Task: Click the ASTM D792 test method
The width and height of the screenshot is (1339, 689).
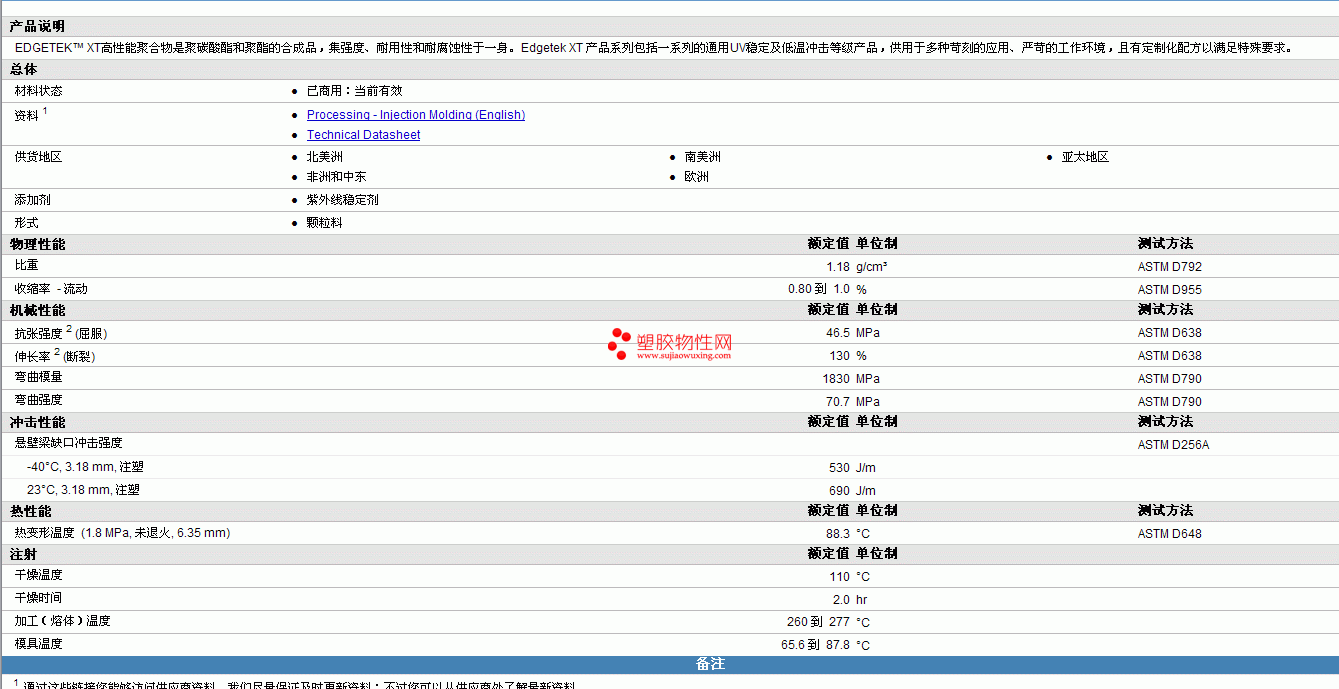Action: (x=1170, y=267)
